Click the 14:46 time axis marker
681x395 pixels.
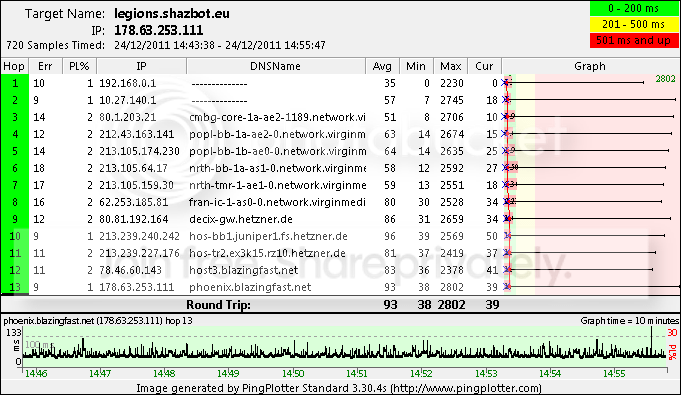[x=36, y=373]
